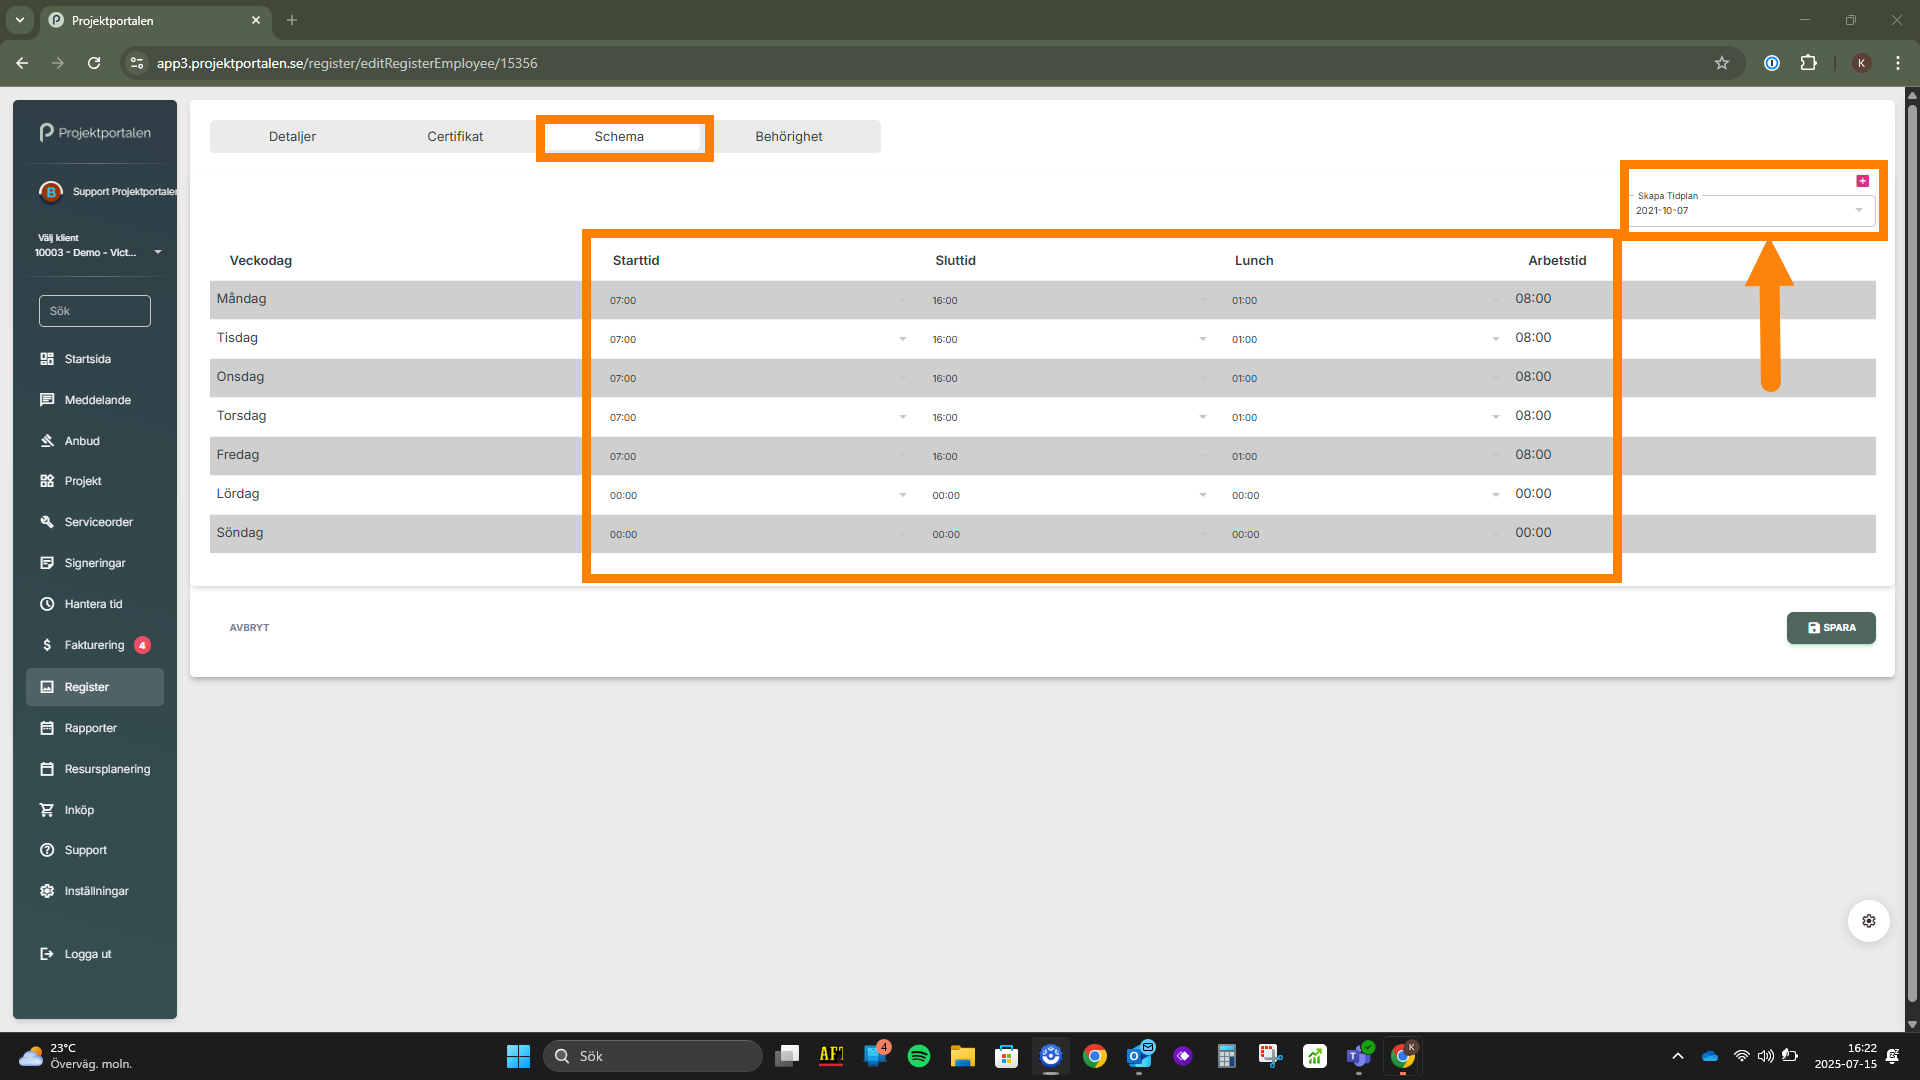Click the pink plus icon above Skapa Tidplan
Image resolution: width=1920 pixels, height=1080 pixels.
pyautogui.click(x=1862, y=181)
